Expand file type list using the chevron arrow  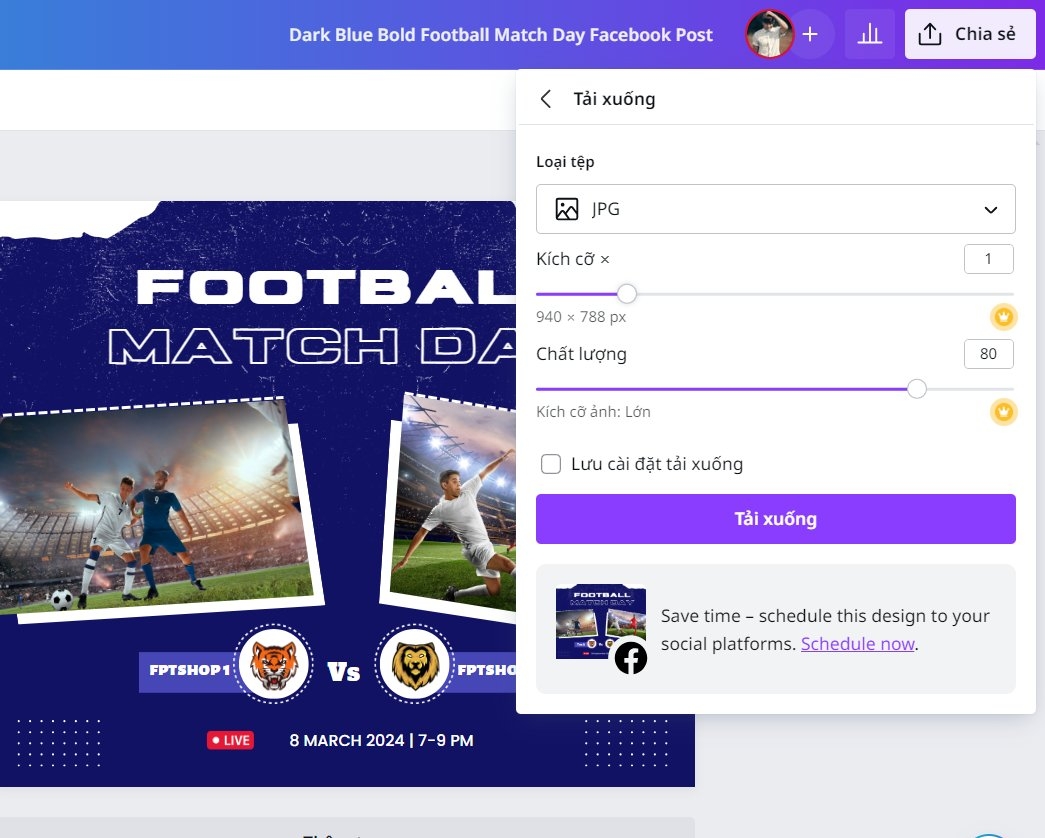pos(990,210)
